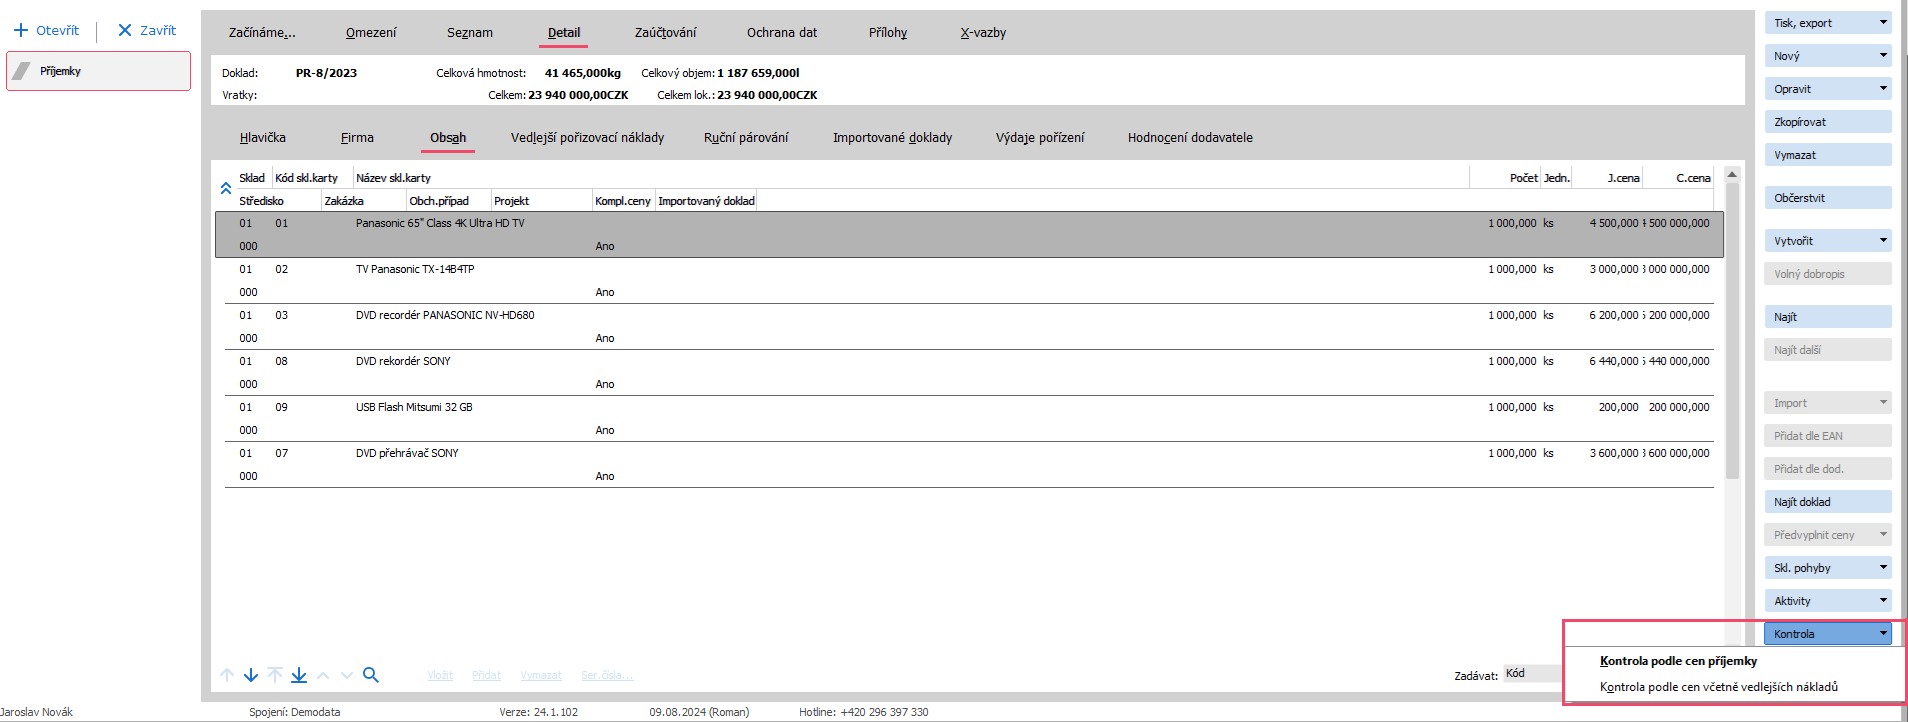
Task: Click the Najít doklad button
Action: point(1828,502)
